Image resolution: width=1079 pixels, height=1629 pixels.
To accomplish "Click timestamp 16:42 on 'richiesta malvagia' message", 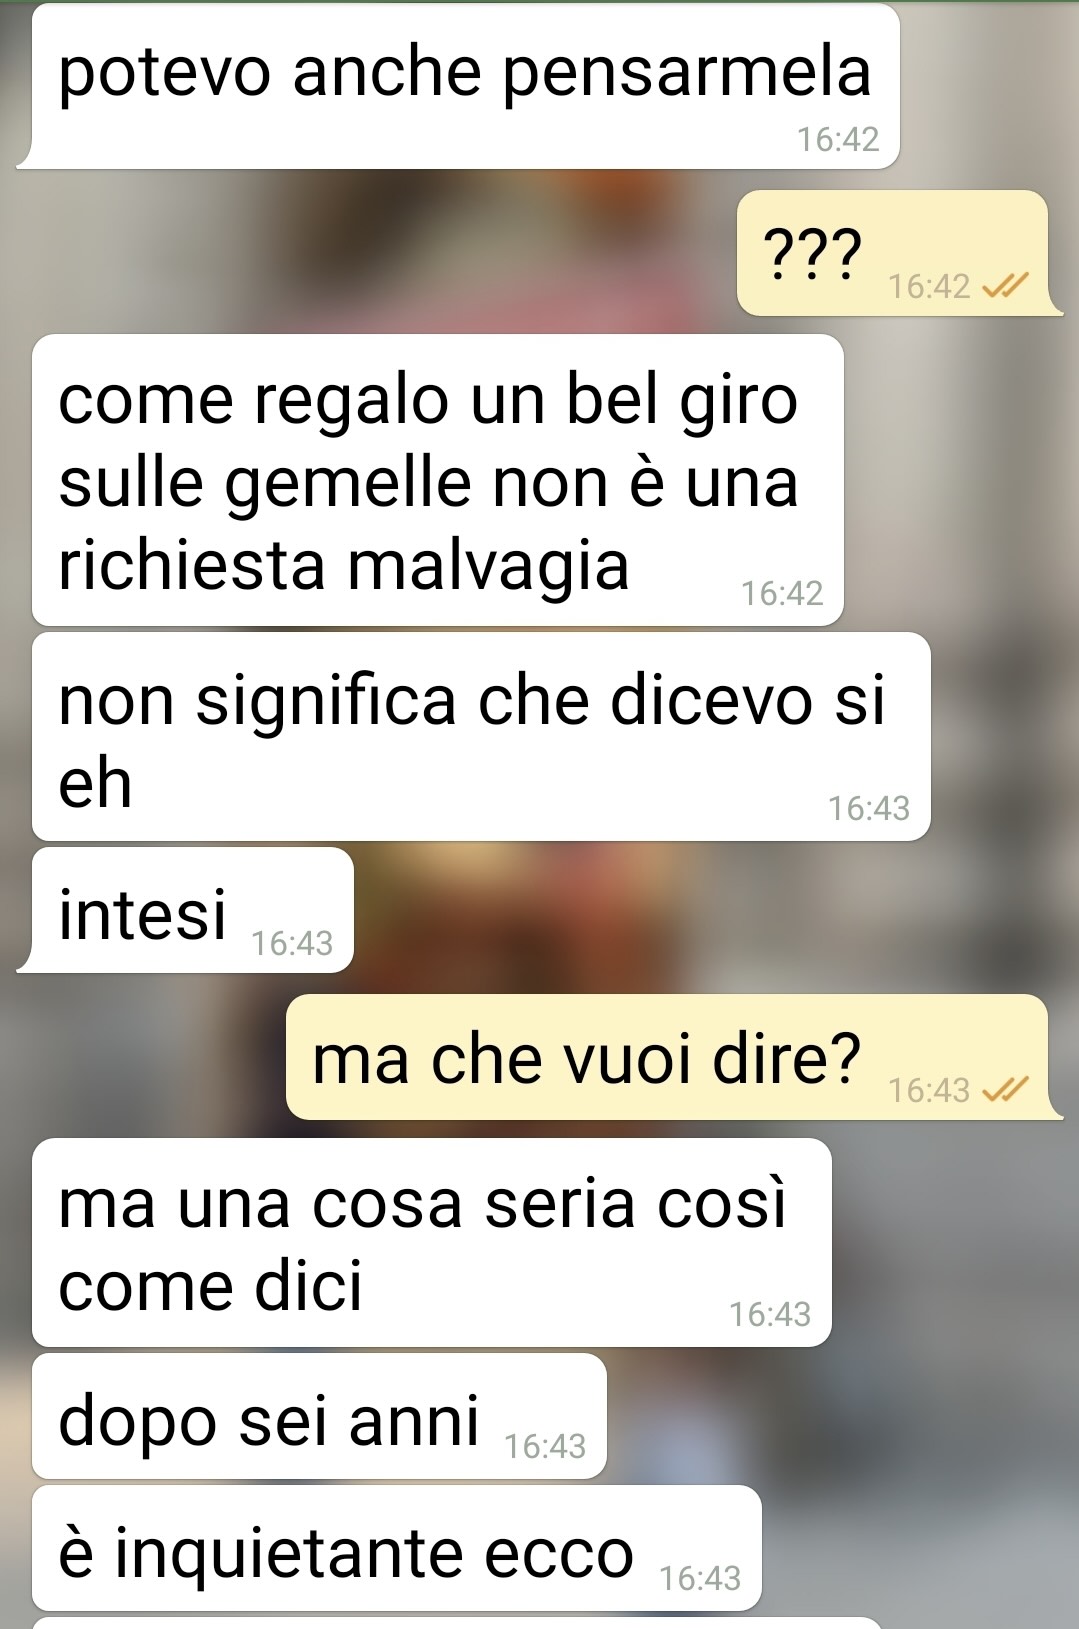I will click(x=782, y=593).
